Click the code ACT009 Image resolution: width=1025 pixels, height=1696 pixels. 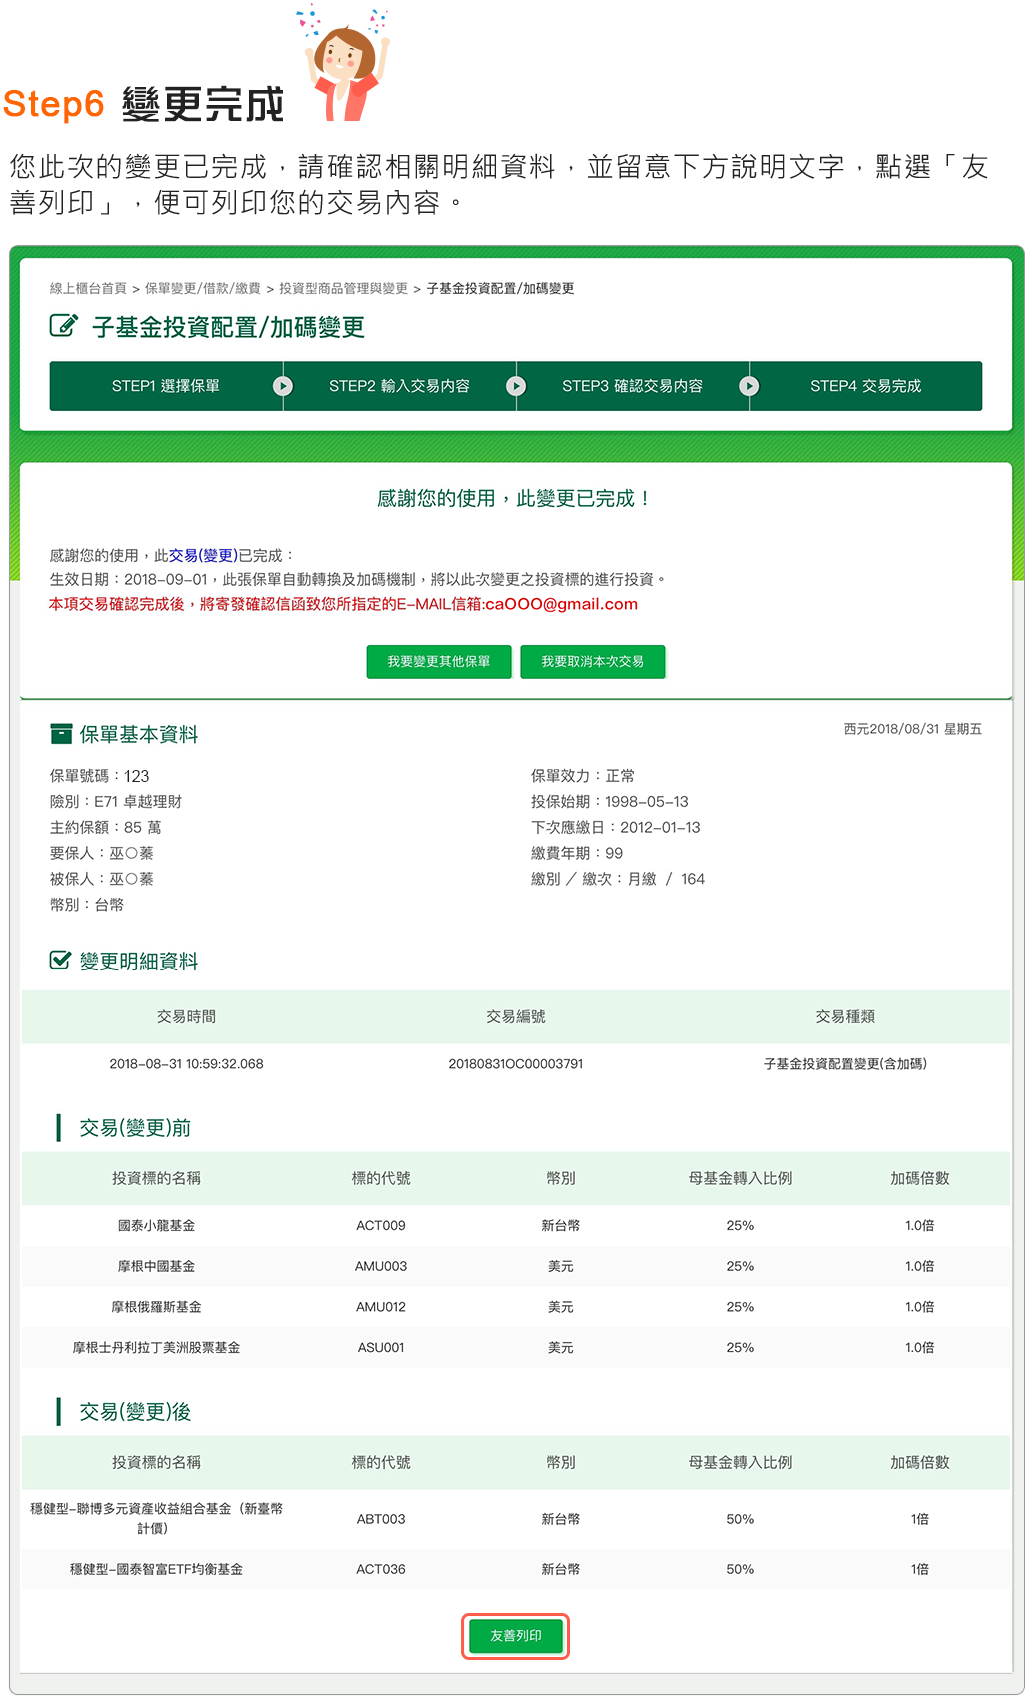coord(381,1225)
